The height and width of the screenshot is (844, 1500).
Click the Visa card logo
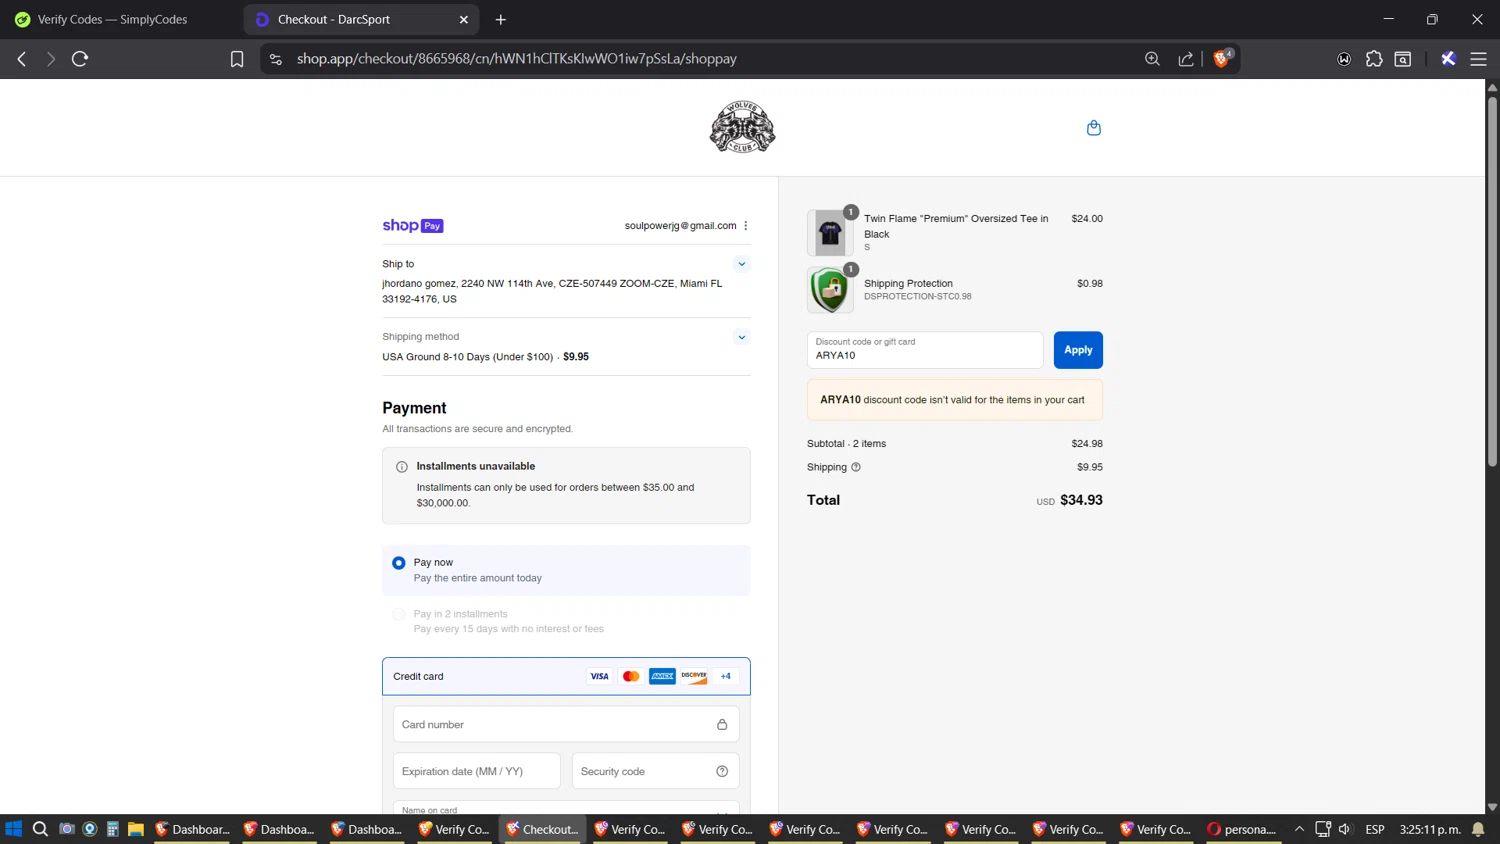click(x=599, y=677)
